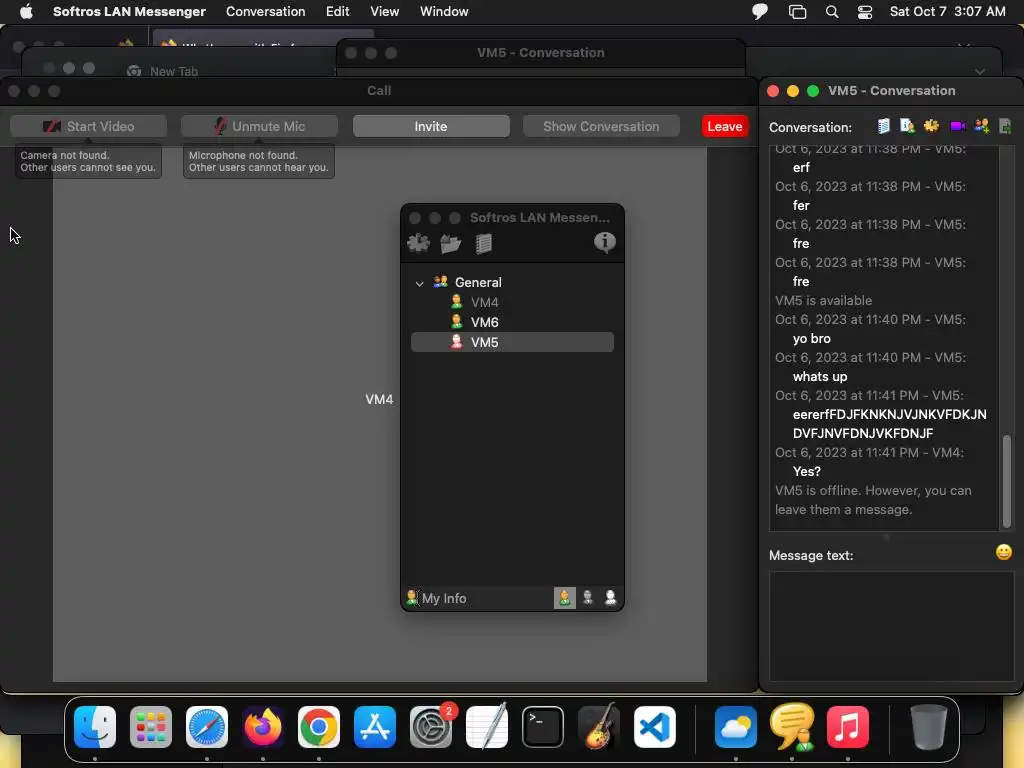Open the weather cloud app in dock
This screenshot has width=1024, height=768.
pyautogui.click(x=736, y=727)
